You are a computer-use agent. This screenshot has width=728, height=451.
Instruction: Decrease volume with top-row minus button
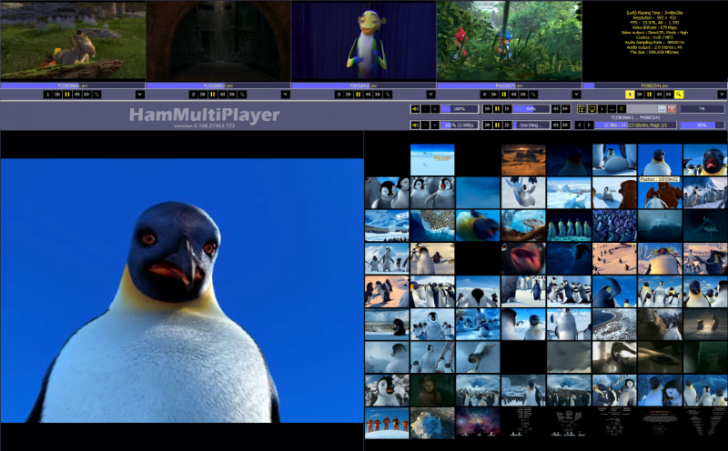[425, 109]
